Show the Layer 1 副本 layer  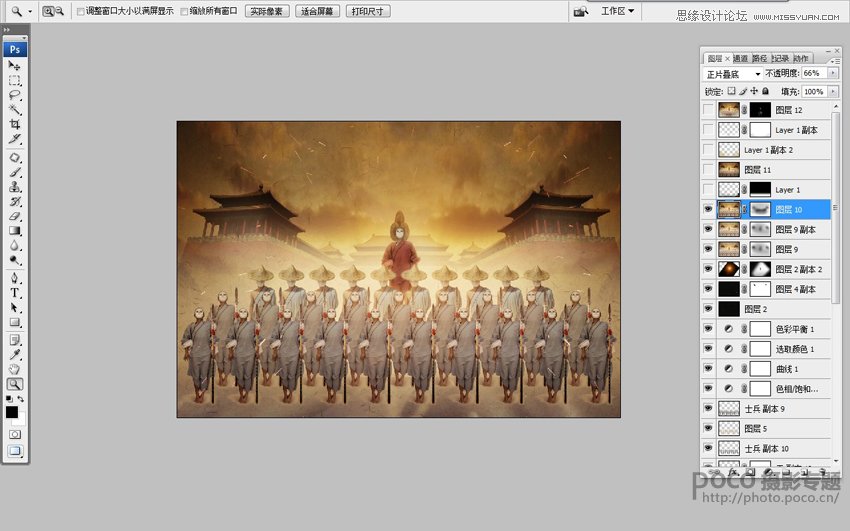708,130
